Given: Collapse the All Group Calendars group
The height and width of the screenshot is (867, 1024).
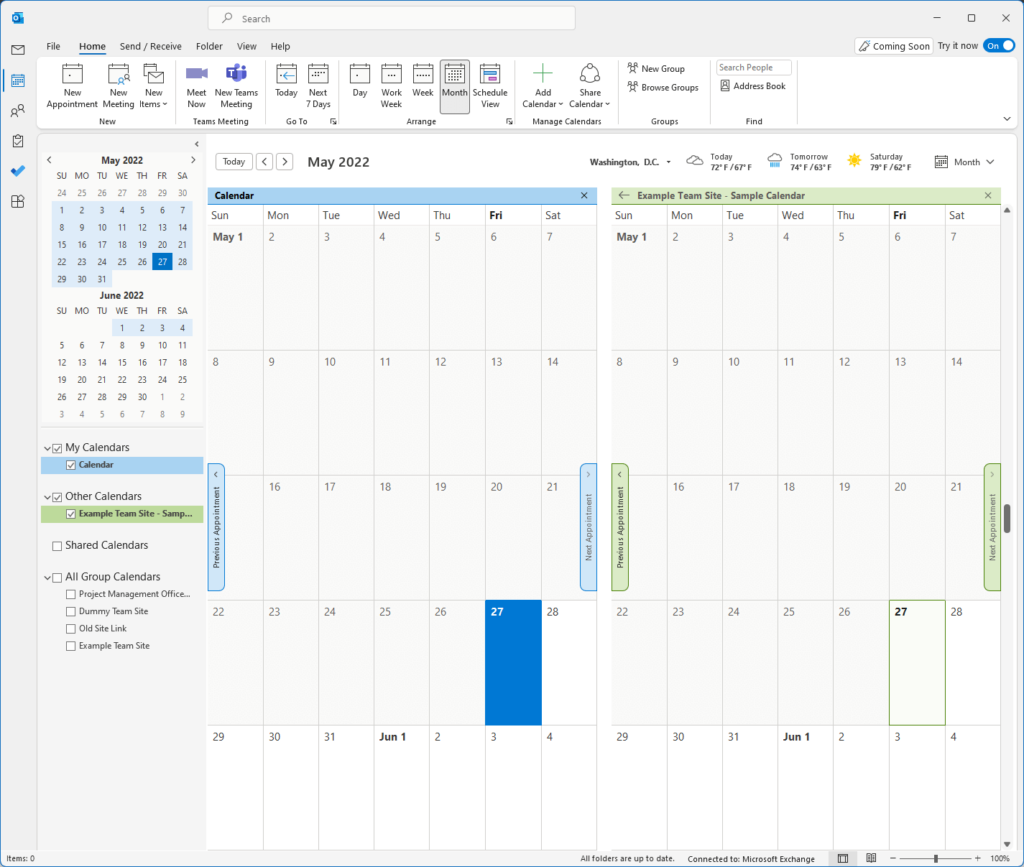Looking at the screenshot, I should (x=47, y=577).
